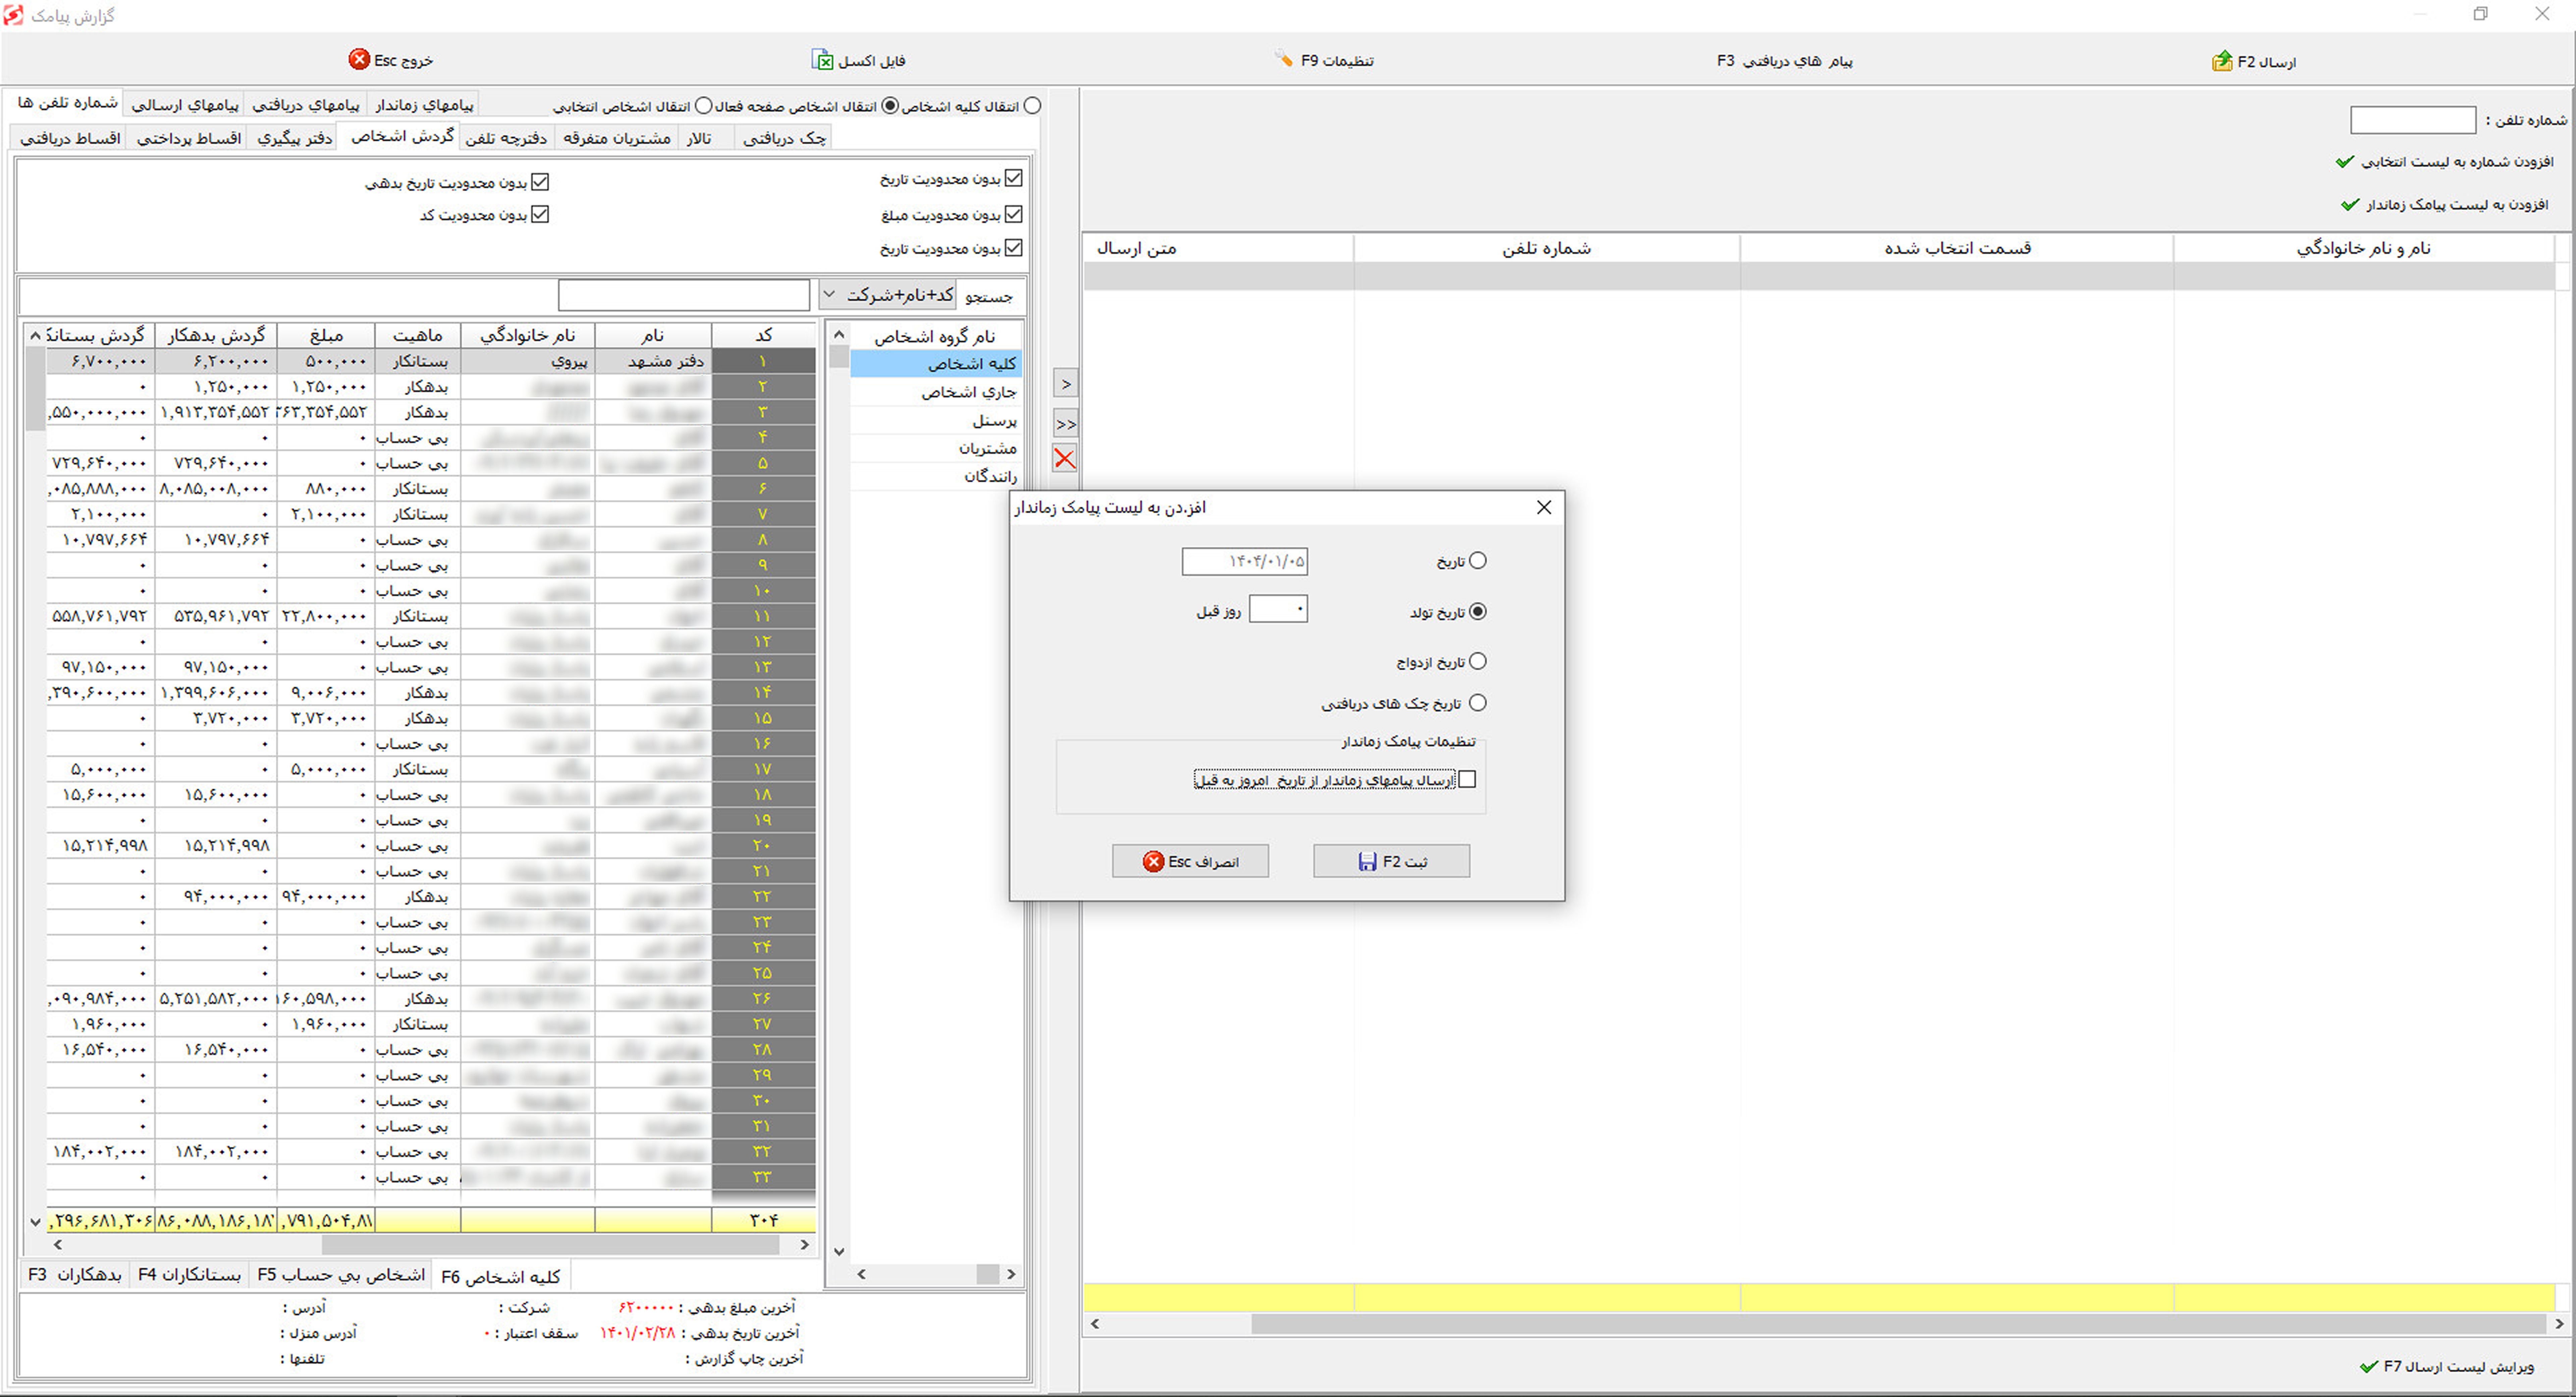The width and height of the screenshot is (2576, 1397).
Task: Toggle 'بدون محدودیت تاریخ بدهی' checkbox
Action: tap(540, 182)
